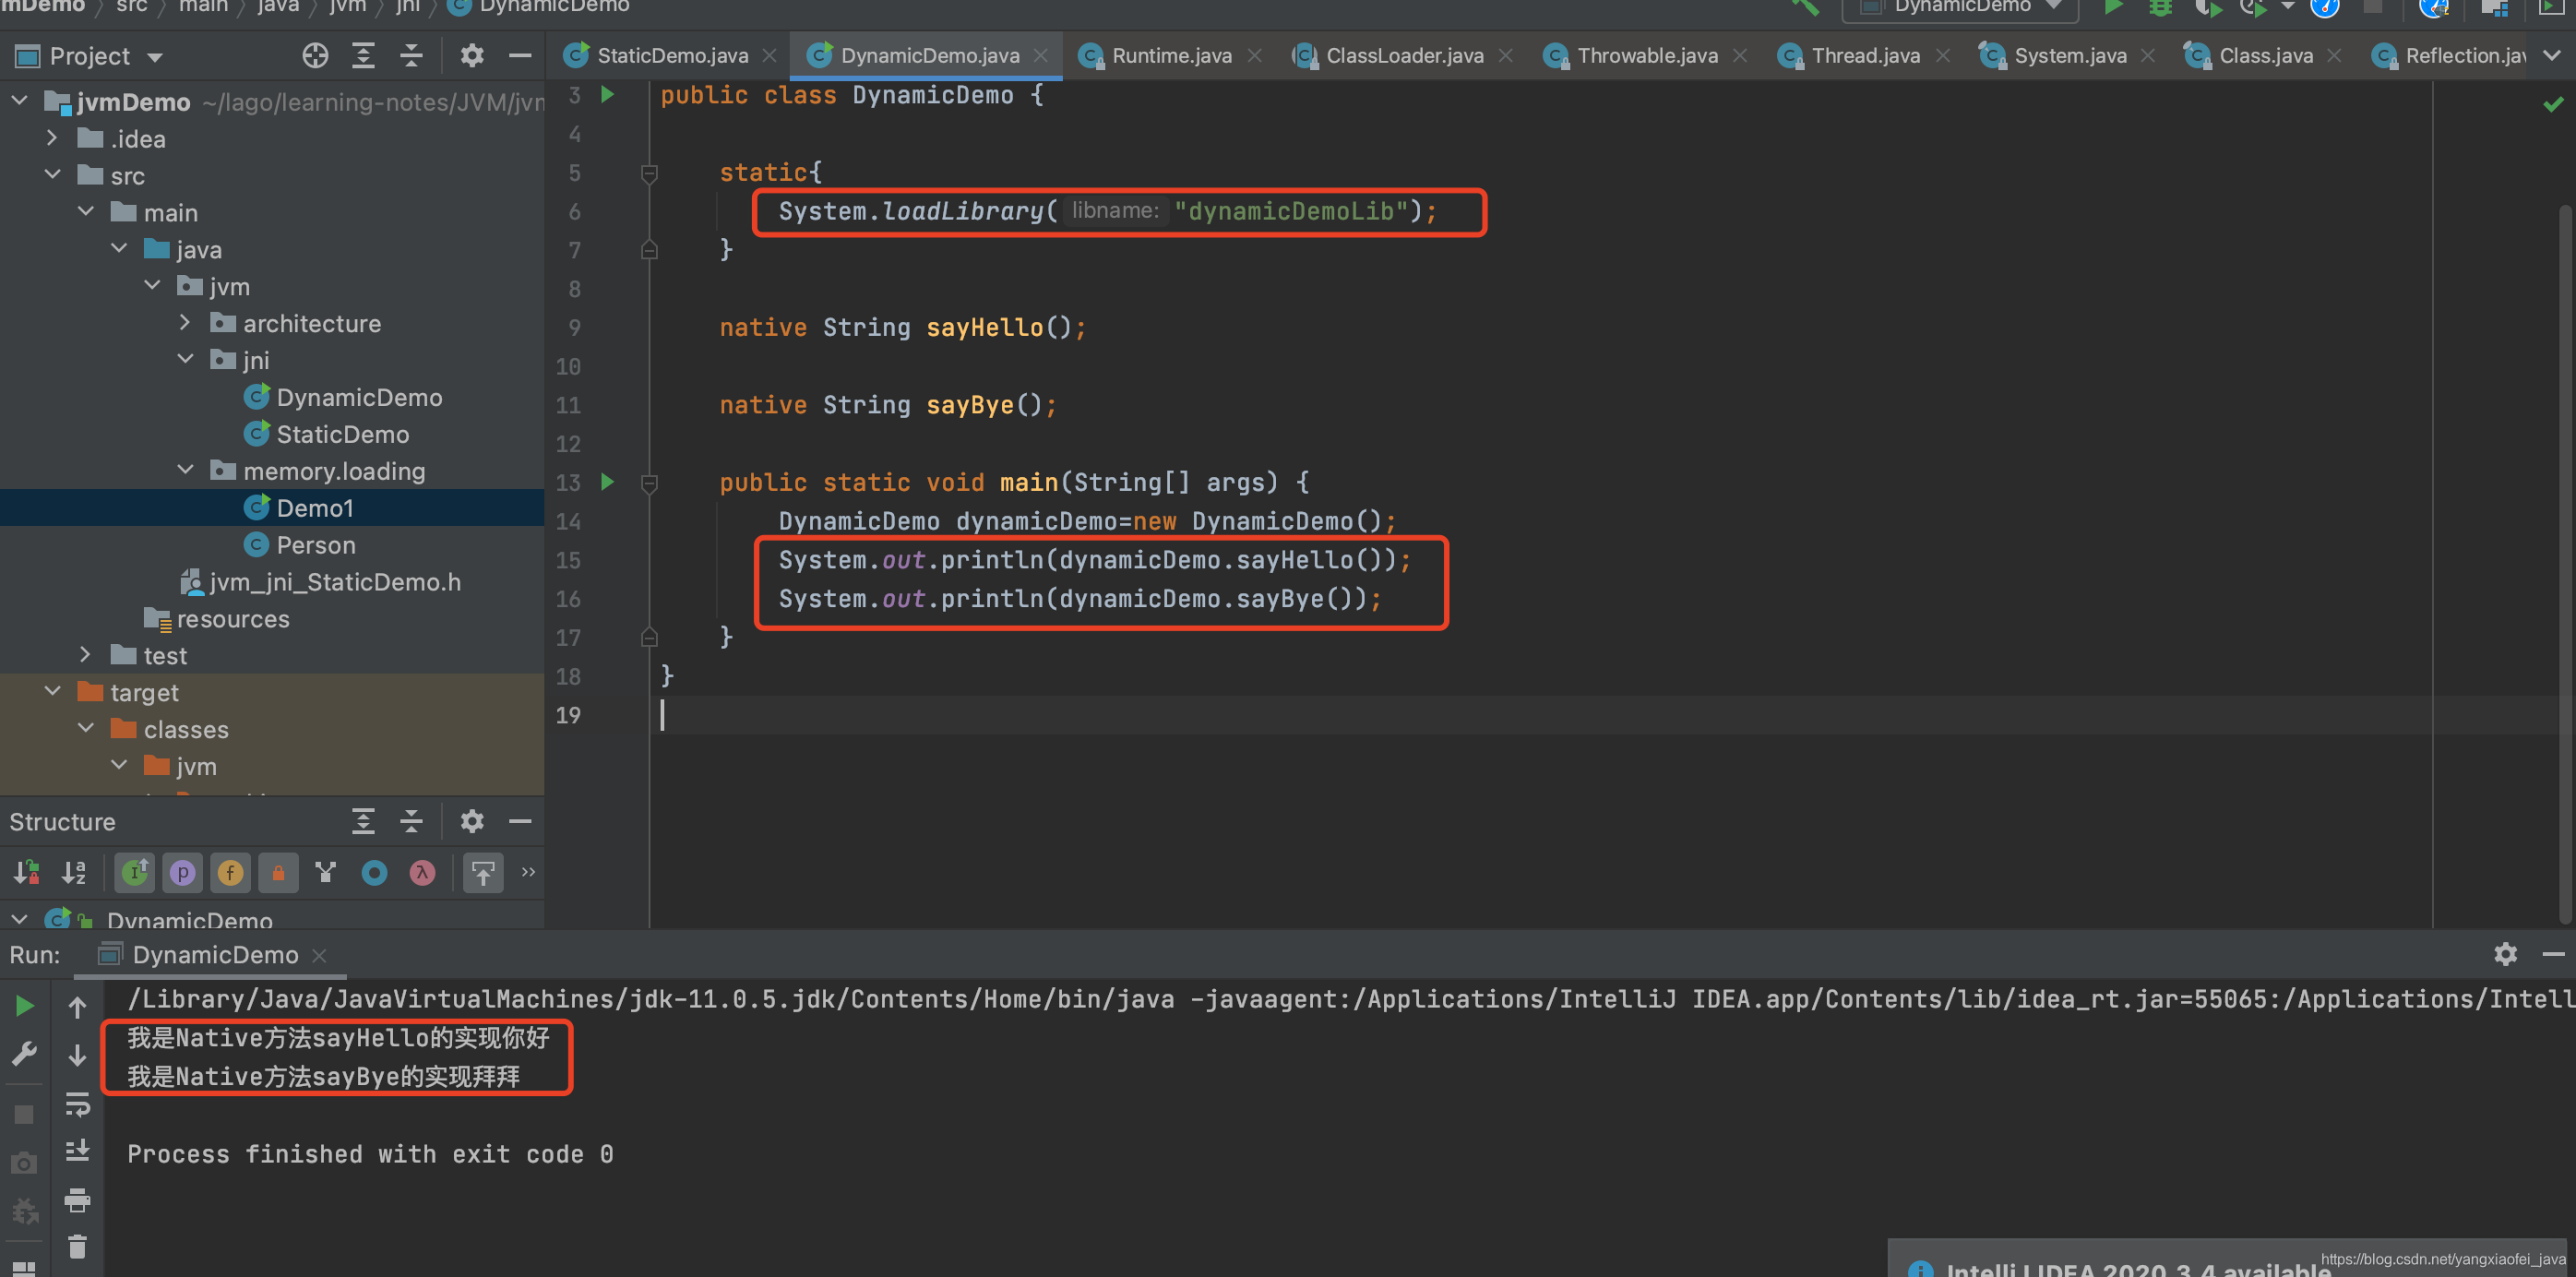2576x1277 pixels.
Task: Rerun DynamicDemo with green play icon
Action: point(24,1006)
